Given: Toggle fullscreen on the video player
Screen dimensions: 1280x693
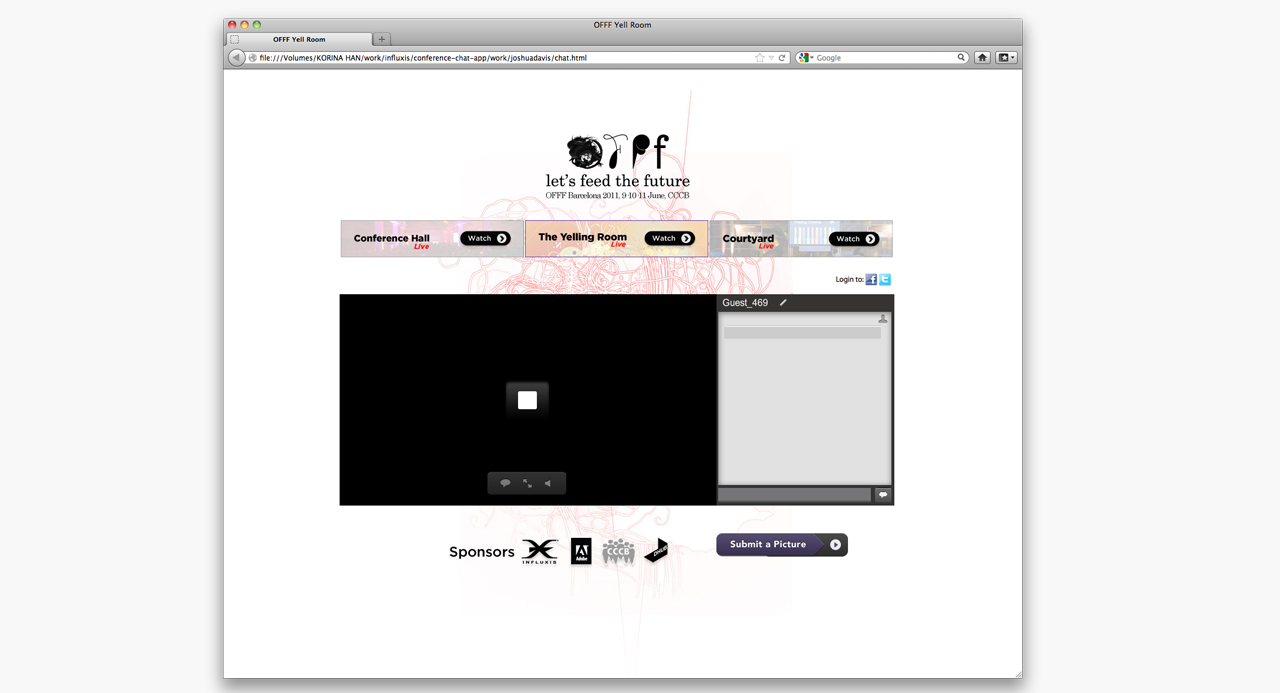Looking at the screenshot, I should (527, 483).
